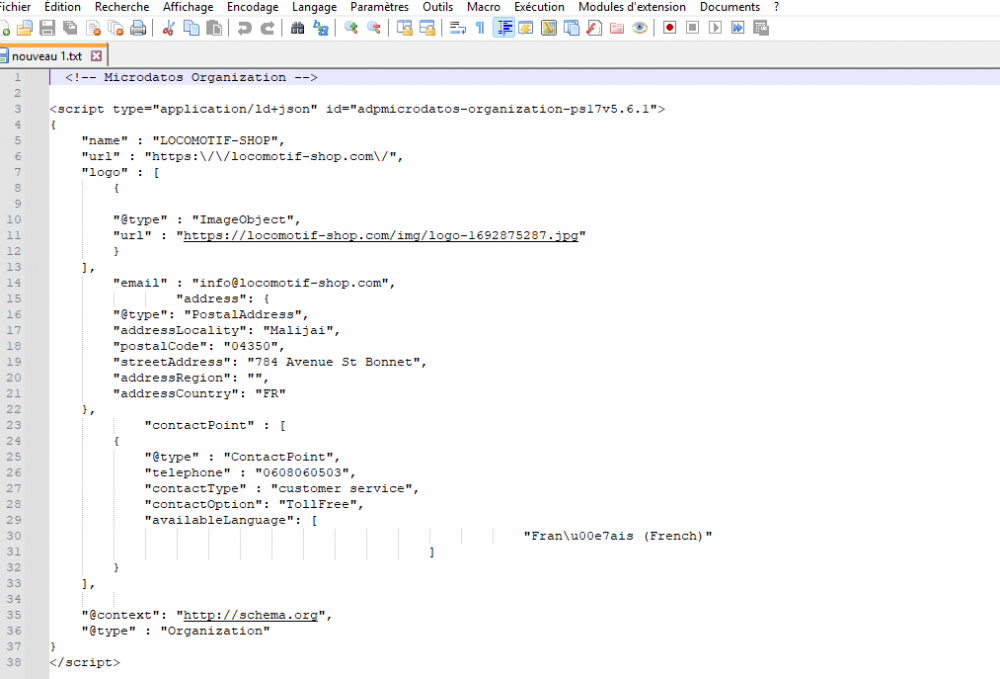Click line number 38 in the margin

coord(13,662)
